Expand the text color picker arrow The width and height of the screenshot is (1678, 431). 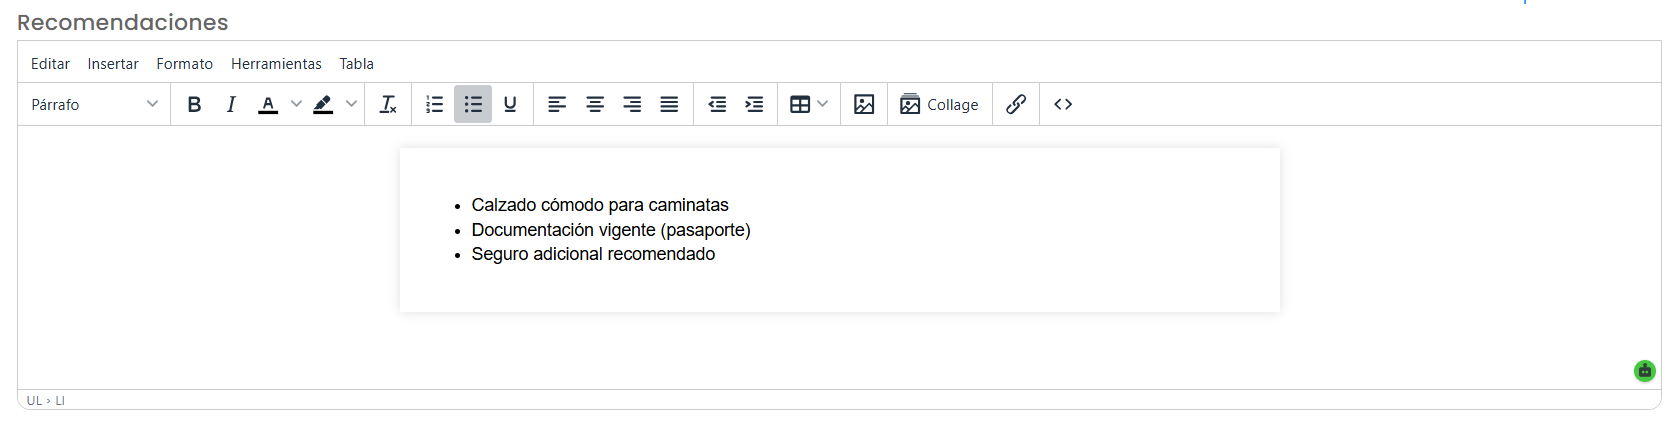(x=296, y=104)
